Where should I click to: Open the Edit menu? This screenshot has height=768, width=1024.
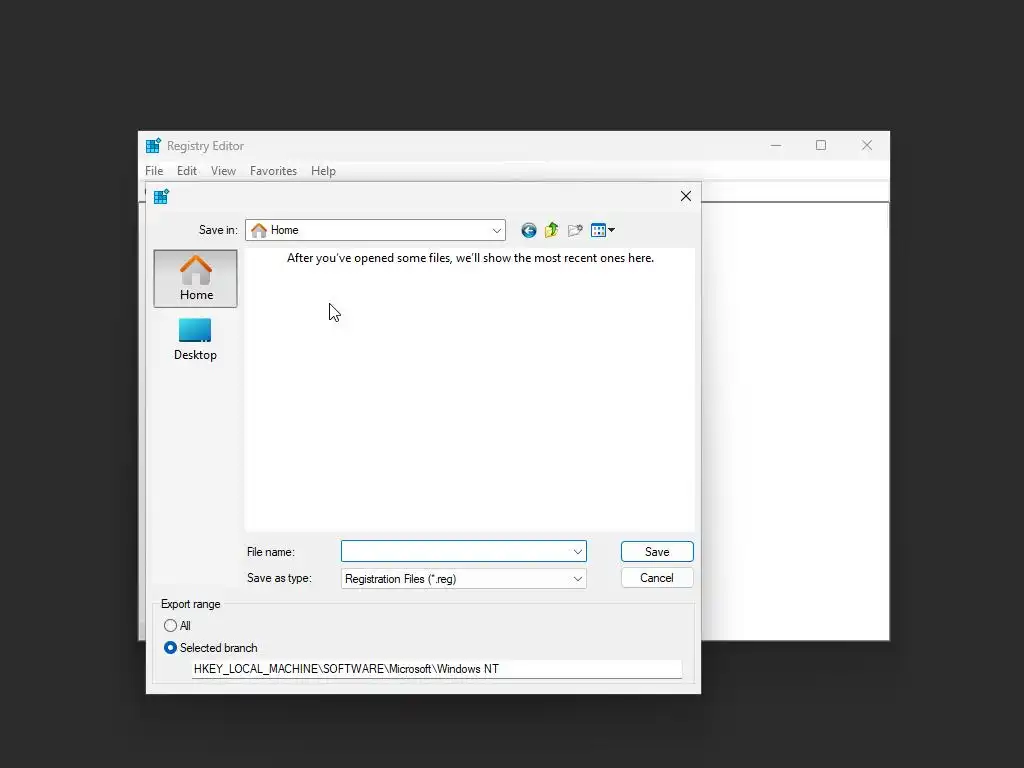(x=187, y=171)
